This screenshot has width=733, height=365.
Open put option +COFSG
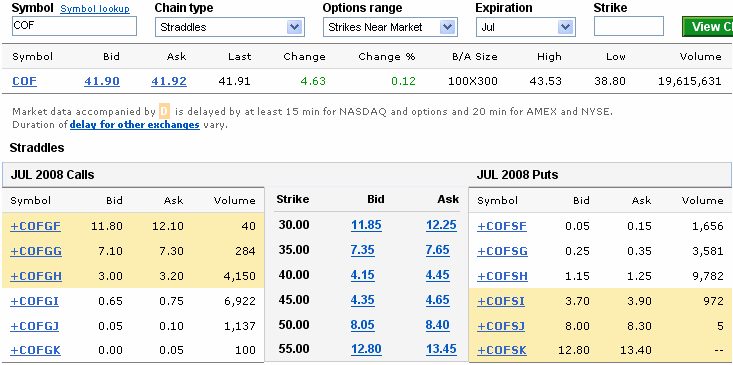pyautogui.click(x=503, y=251)
